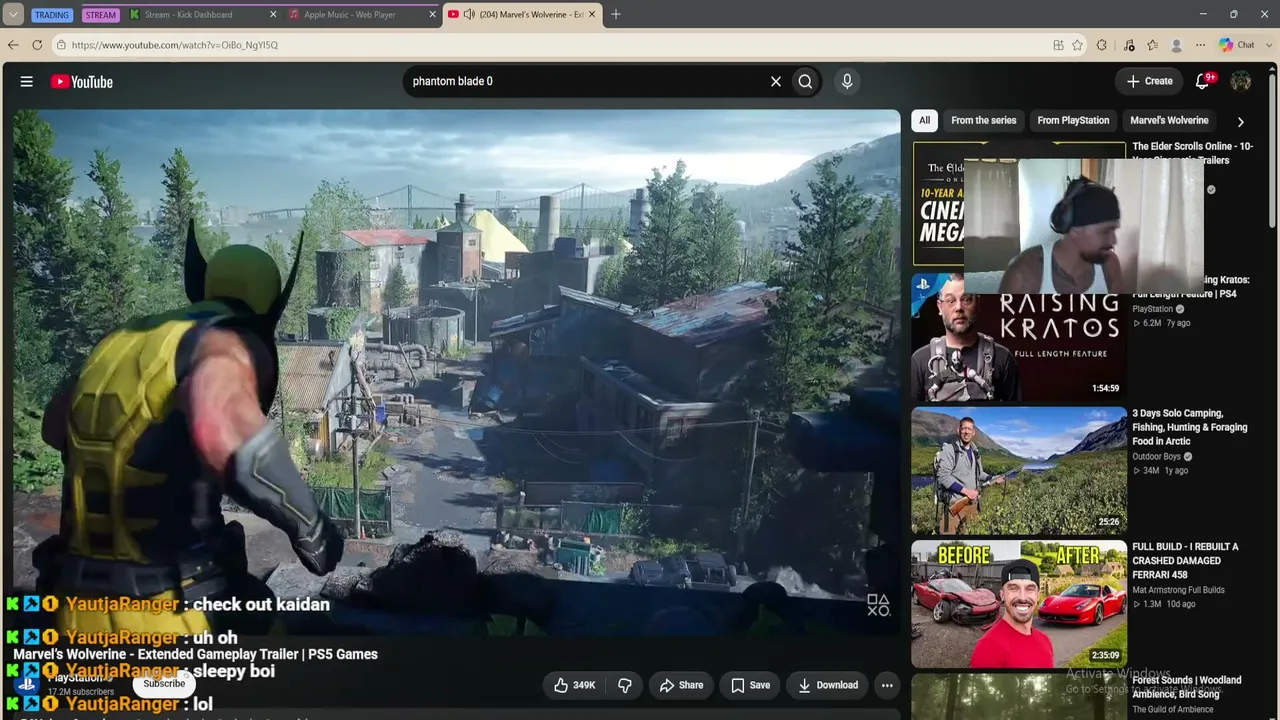Go back with the browser back arrow
The height and width of the screenshot is (720, 1280).
(13, 45)
